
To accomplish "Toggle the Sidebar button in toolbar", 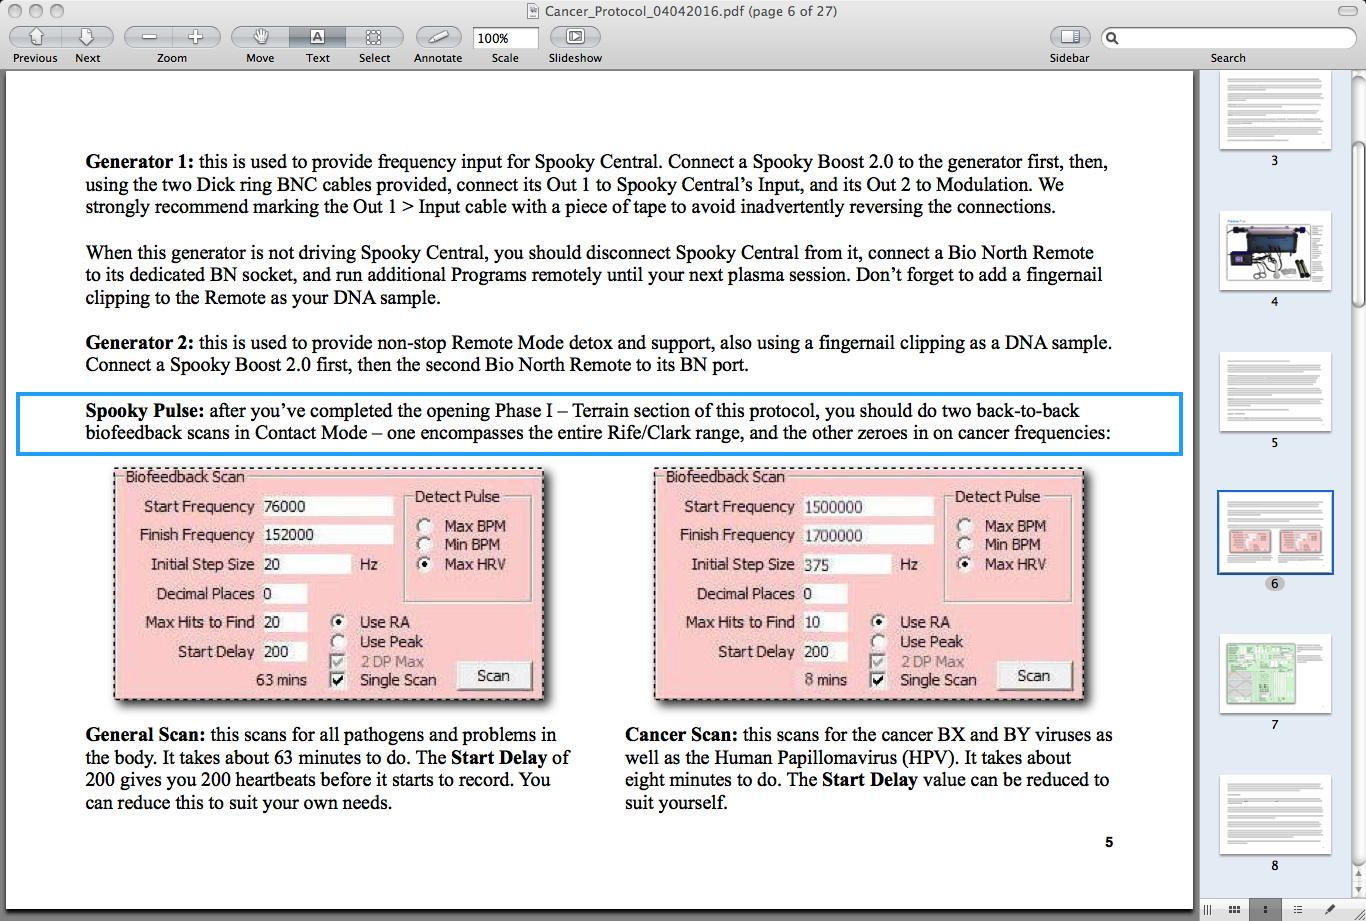I will [1069, 37].
